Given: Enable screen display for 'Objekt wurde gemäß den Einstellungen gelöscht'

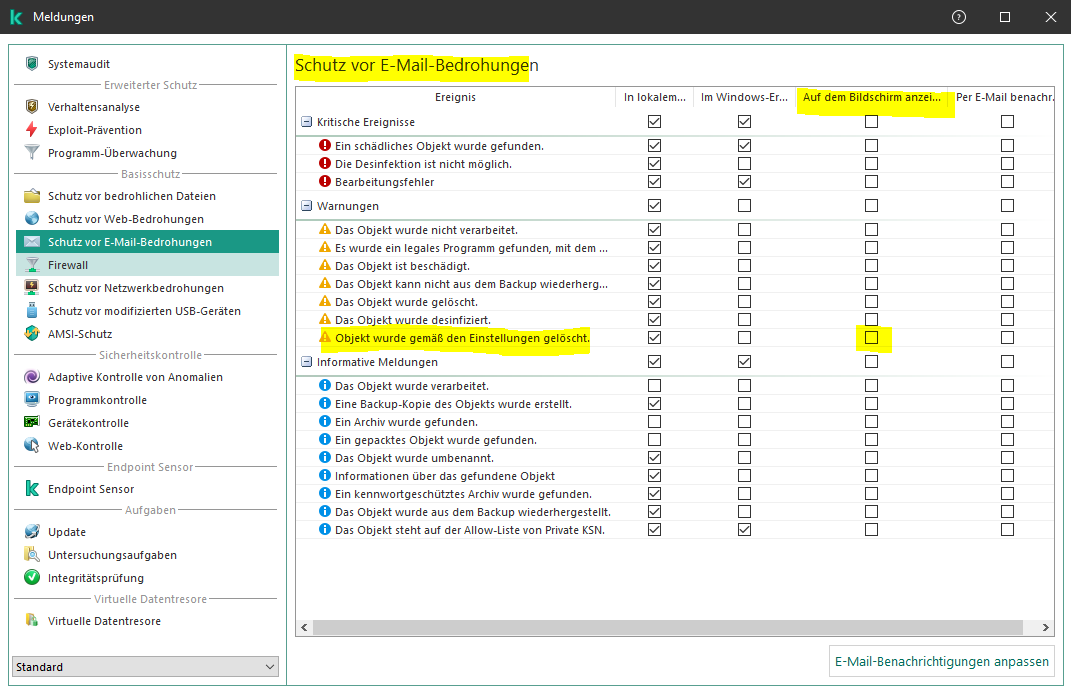Looking at the screenshot, I should click(x=871, y=338).
